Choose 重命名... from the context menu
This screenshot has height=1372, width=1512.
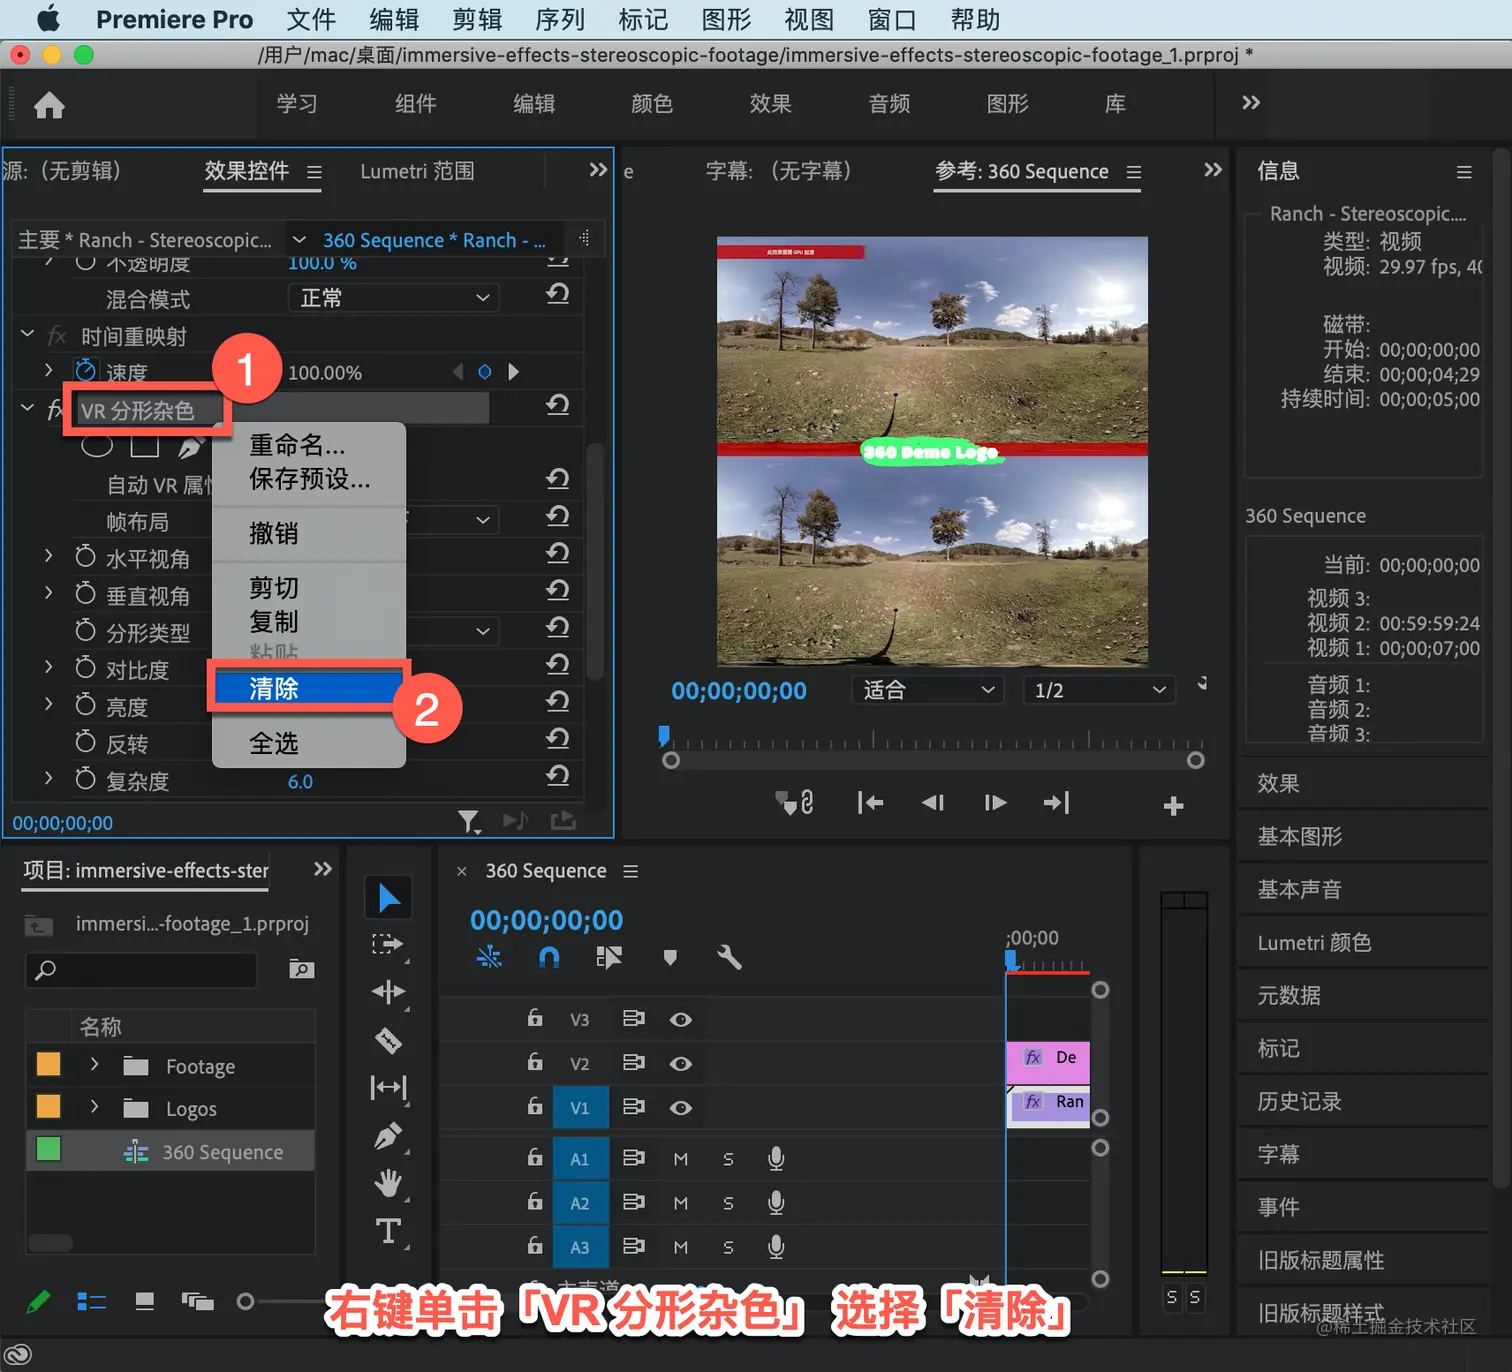coord(308,445)
